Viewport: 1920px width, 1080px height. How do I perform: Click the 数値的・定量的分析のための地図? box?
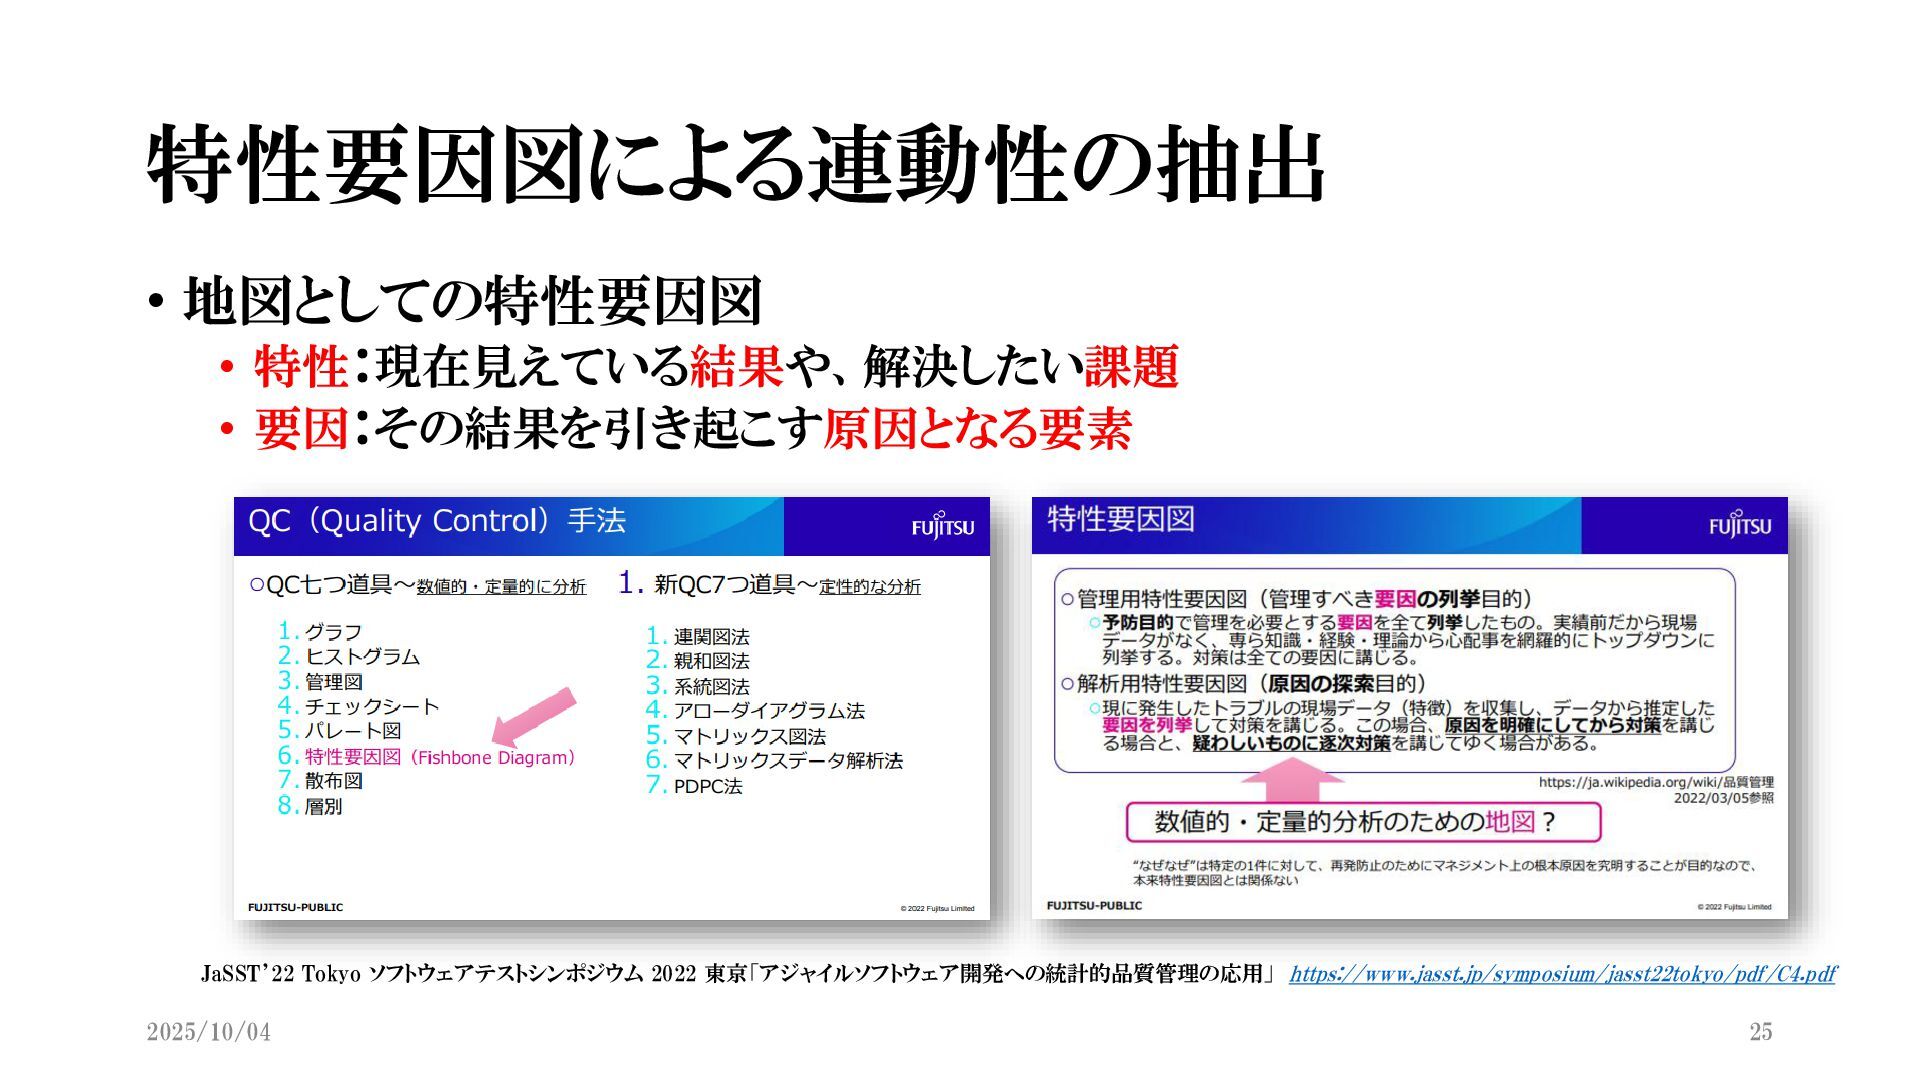click(1362, 822)
